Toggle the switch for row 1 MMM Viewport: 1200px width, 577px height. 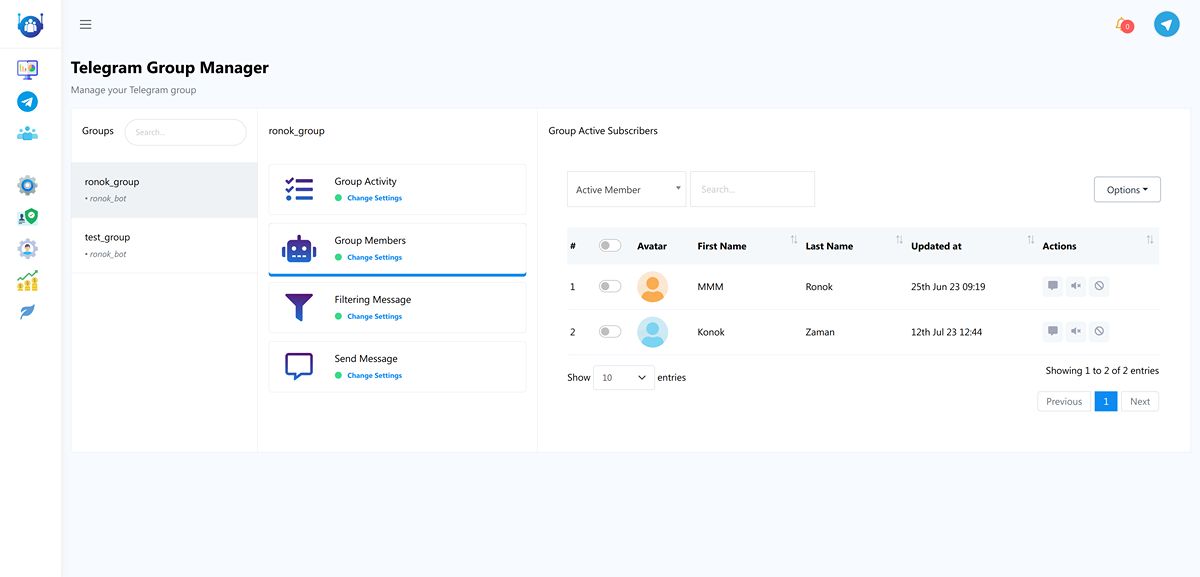[x=609, y=287]
